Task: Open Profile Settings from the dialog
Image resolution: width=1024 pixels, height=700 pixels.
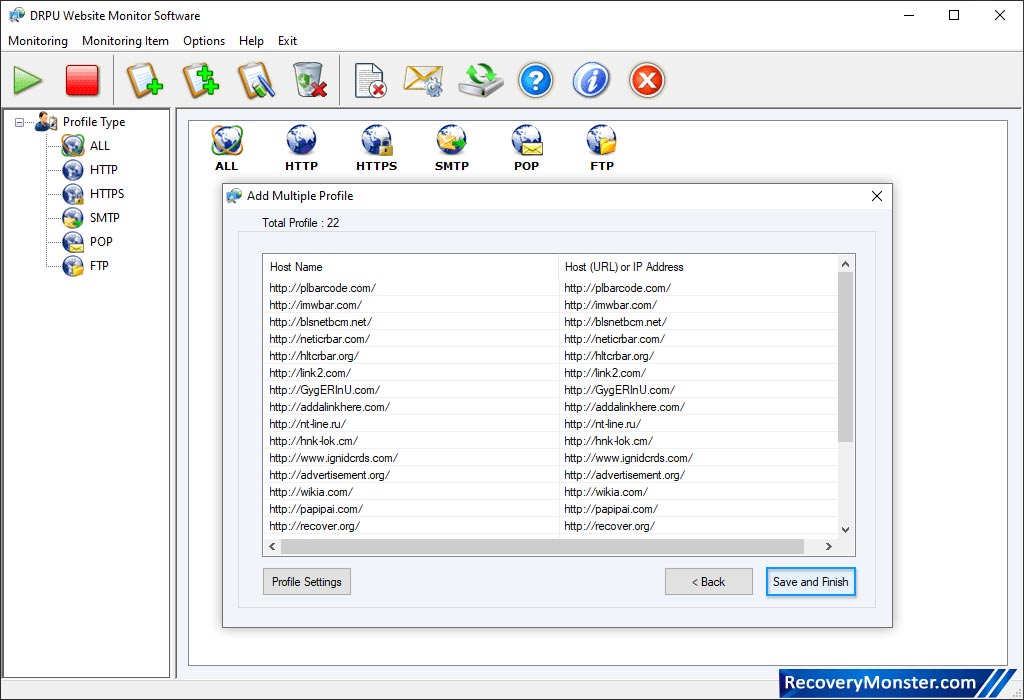Action: coord(306,581)
